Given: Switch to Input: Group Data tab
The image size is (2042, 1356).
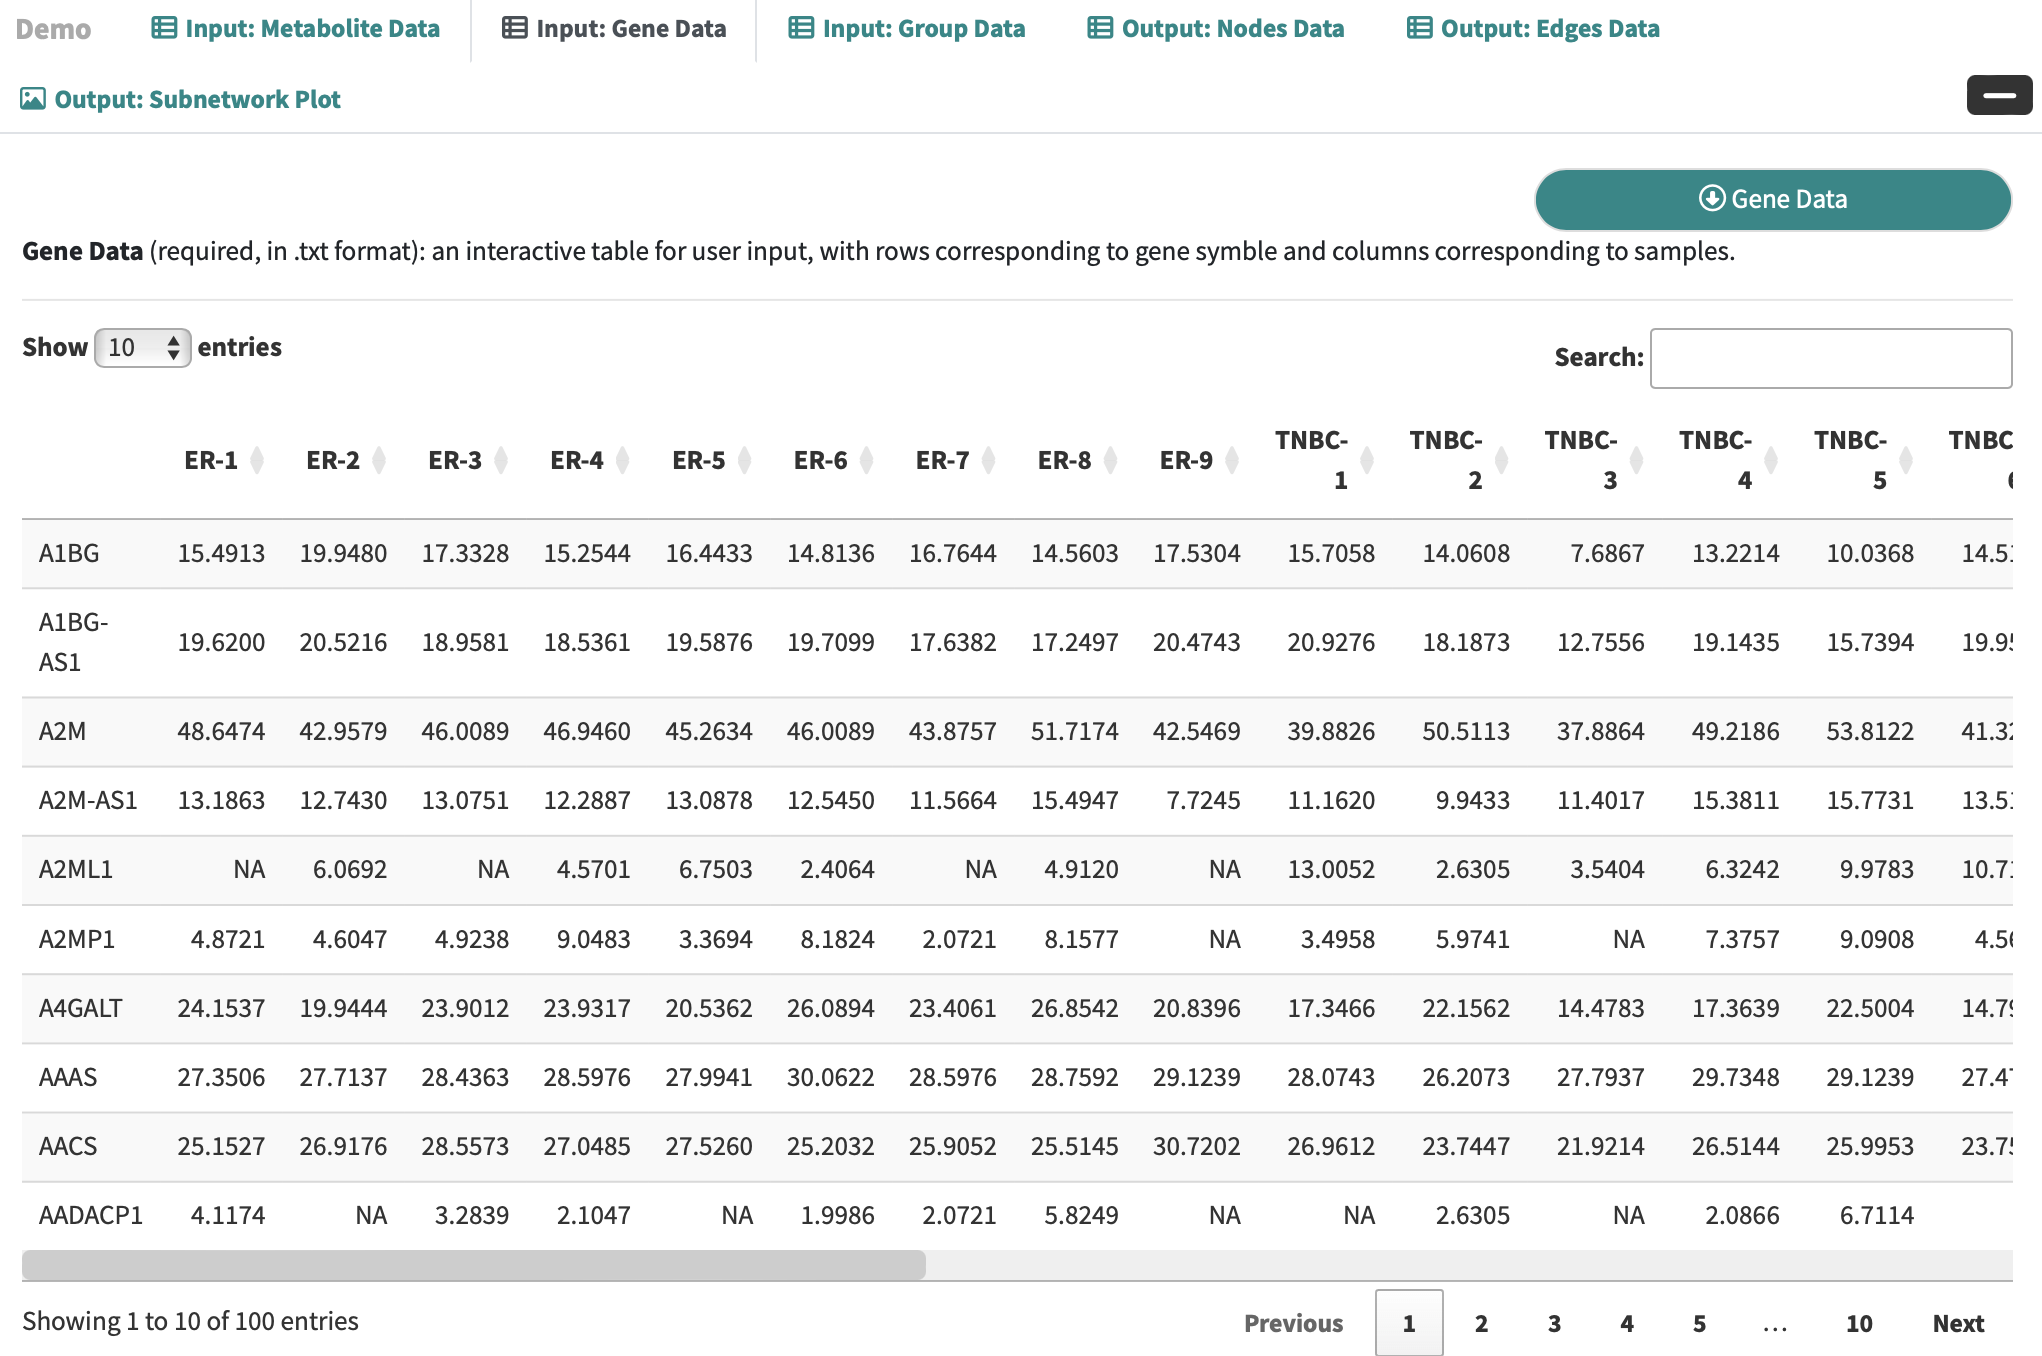Looking at the screenshot, I should pyautogui.click(x=907, y=29).
